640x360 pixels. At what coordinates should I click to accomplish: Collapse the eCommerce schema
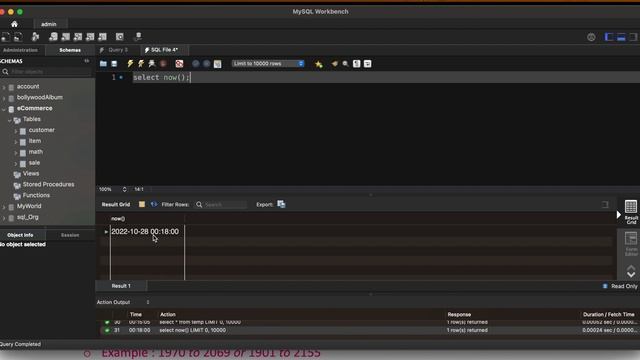click(x=4, y=109)
